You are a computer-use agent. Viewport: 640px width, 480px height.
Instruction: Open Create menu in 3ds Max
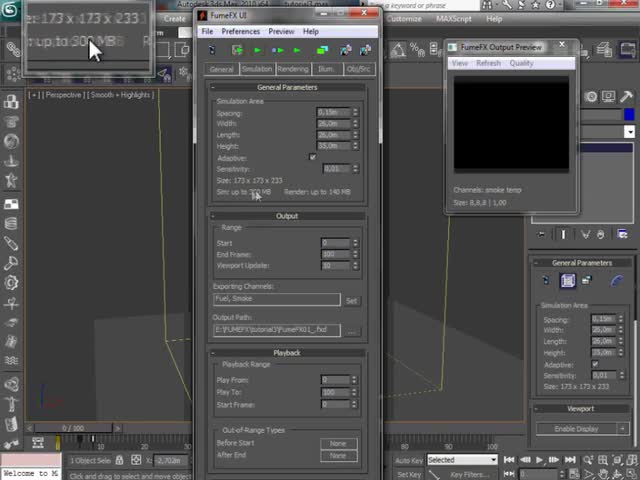pyautogui.click(x=175, y=19)
